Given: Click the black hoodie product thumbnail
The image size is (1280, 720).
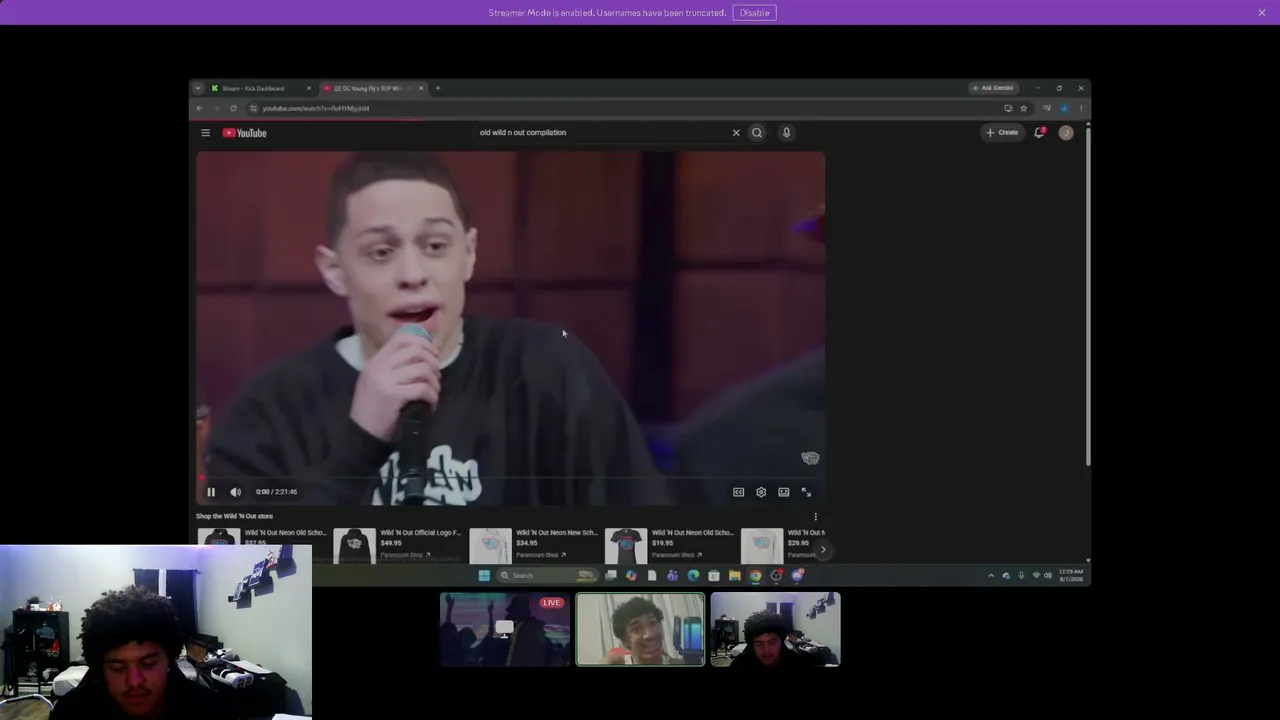Looking at the screenshot, I should point(354,546).
